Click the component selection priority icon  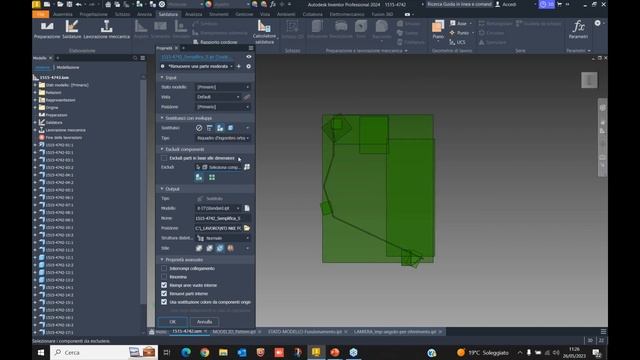tap(199, 178)
